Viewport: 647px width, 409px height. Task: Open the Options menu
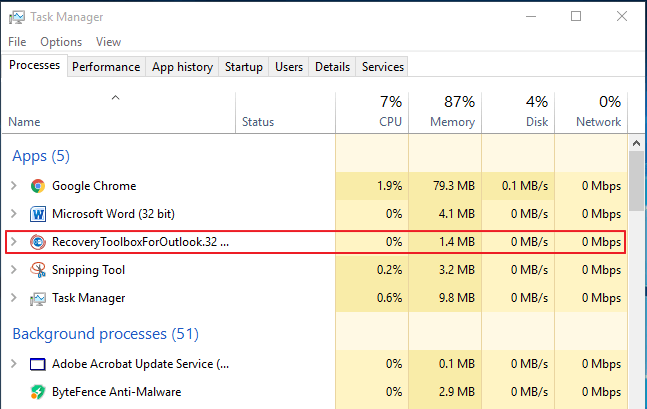pyautogui.click(x=61, y=42)
